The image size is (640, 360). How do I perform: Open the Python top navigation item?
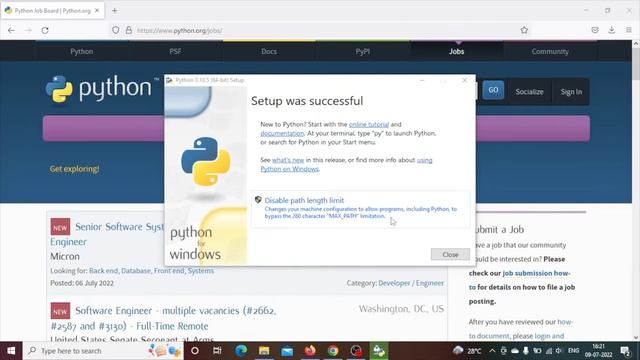click(82, 51)
